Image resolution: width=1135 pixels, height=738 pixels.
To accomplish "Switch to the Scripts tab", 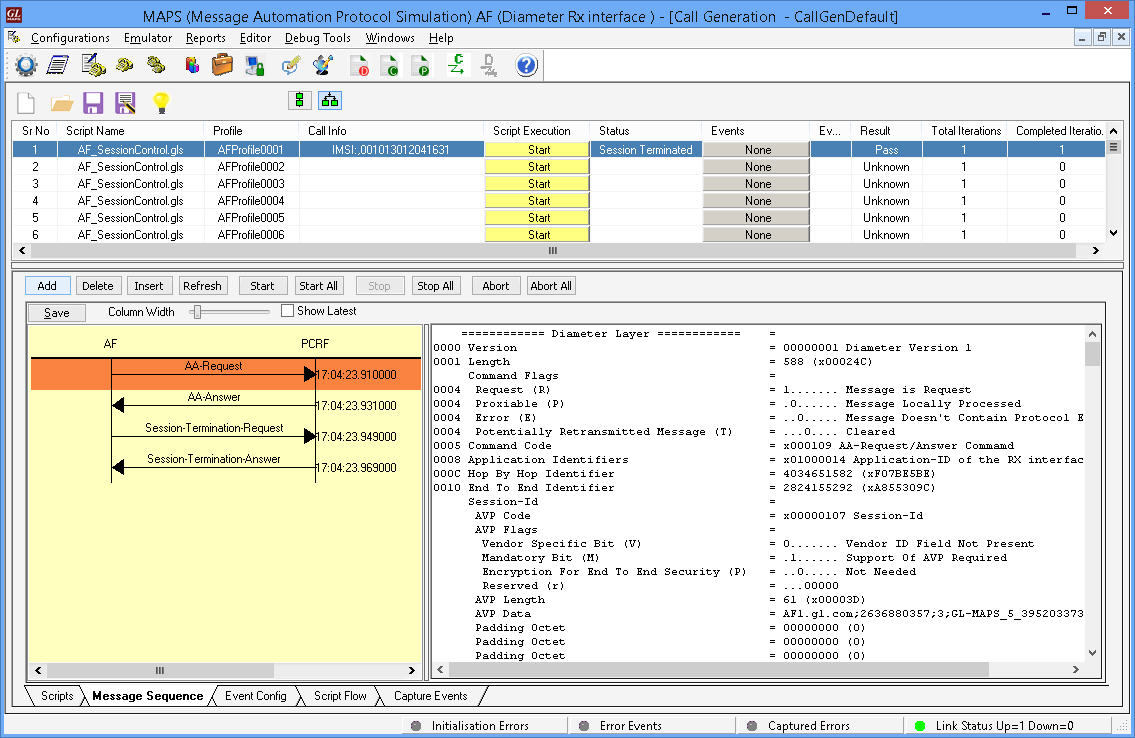I will tap(56, 696).
